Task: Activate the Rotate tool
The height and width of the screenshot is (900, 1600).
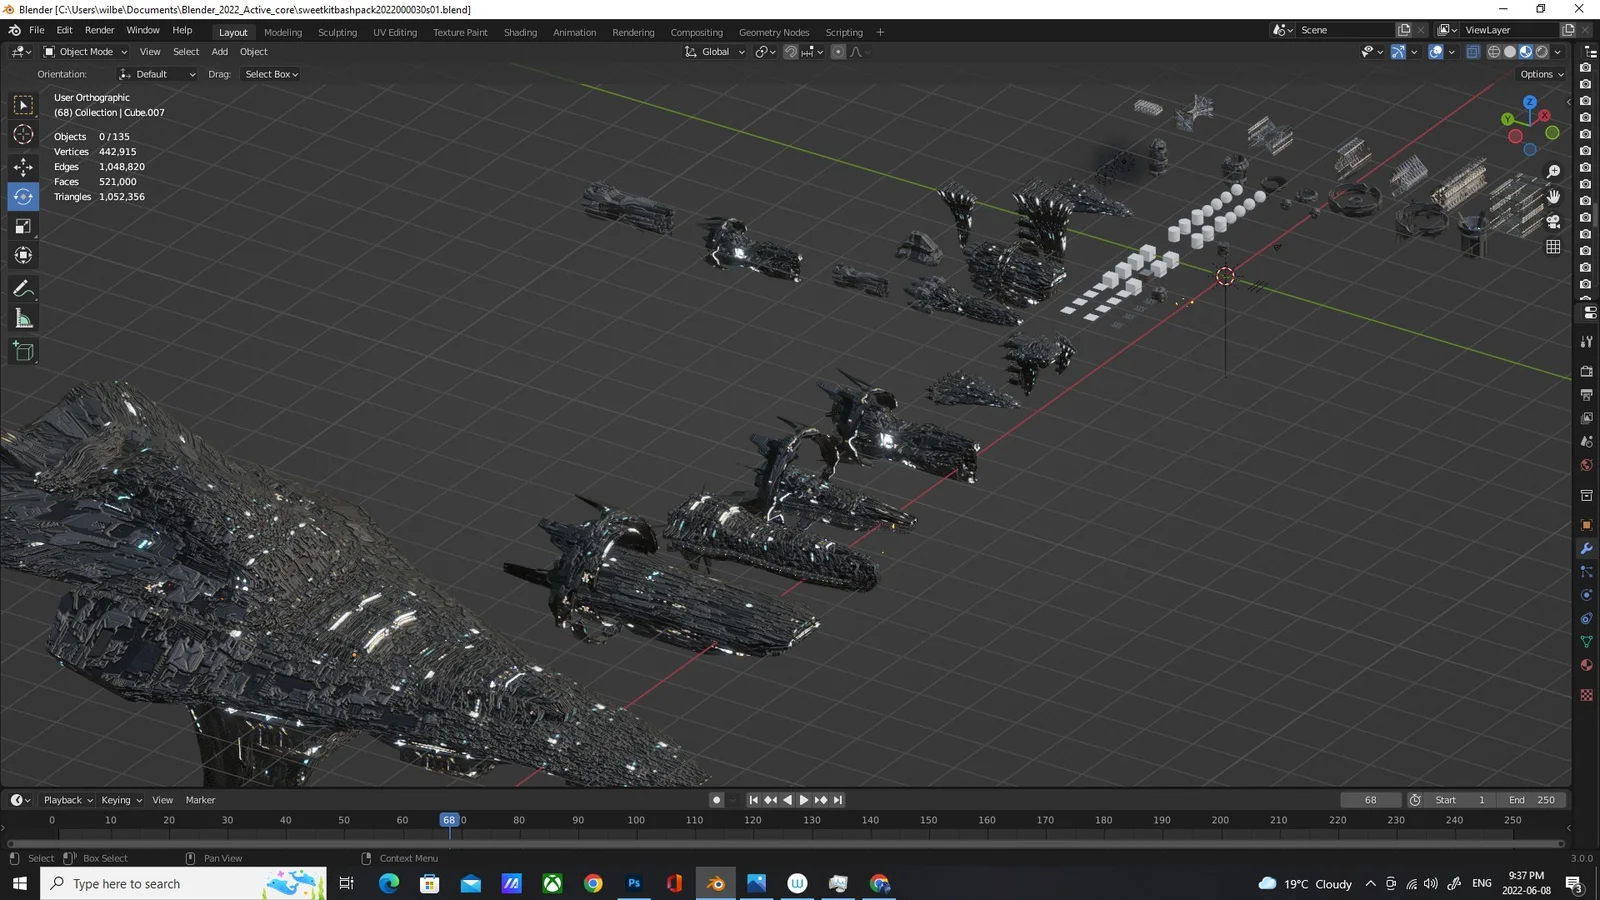Action: (22, 196)
